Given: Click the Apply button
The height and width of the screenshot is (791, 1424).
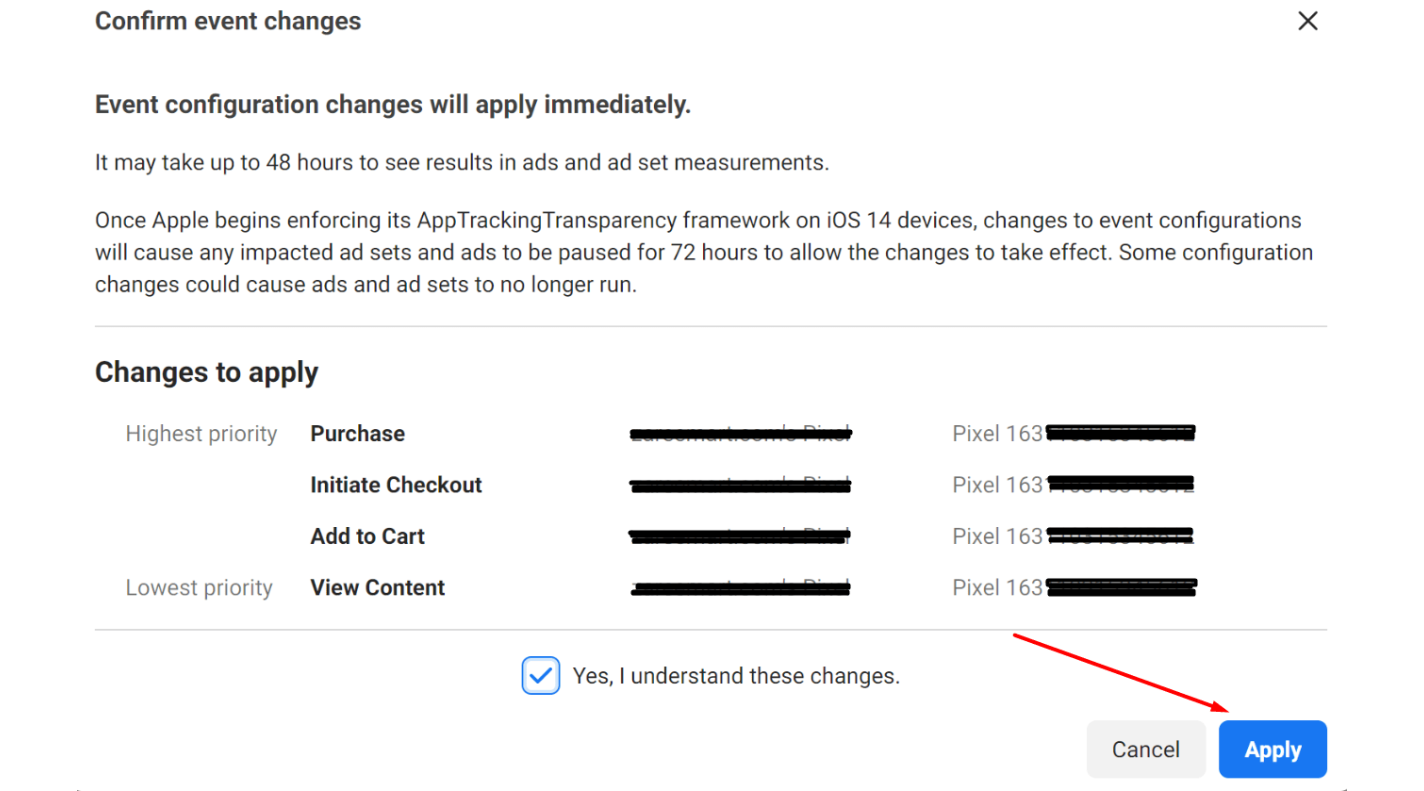Looking at the screenshot, I should point(1272,749).
